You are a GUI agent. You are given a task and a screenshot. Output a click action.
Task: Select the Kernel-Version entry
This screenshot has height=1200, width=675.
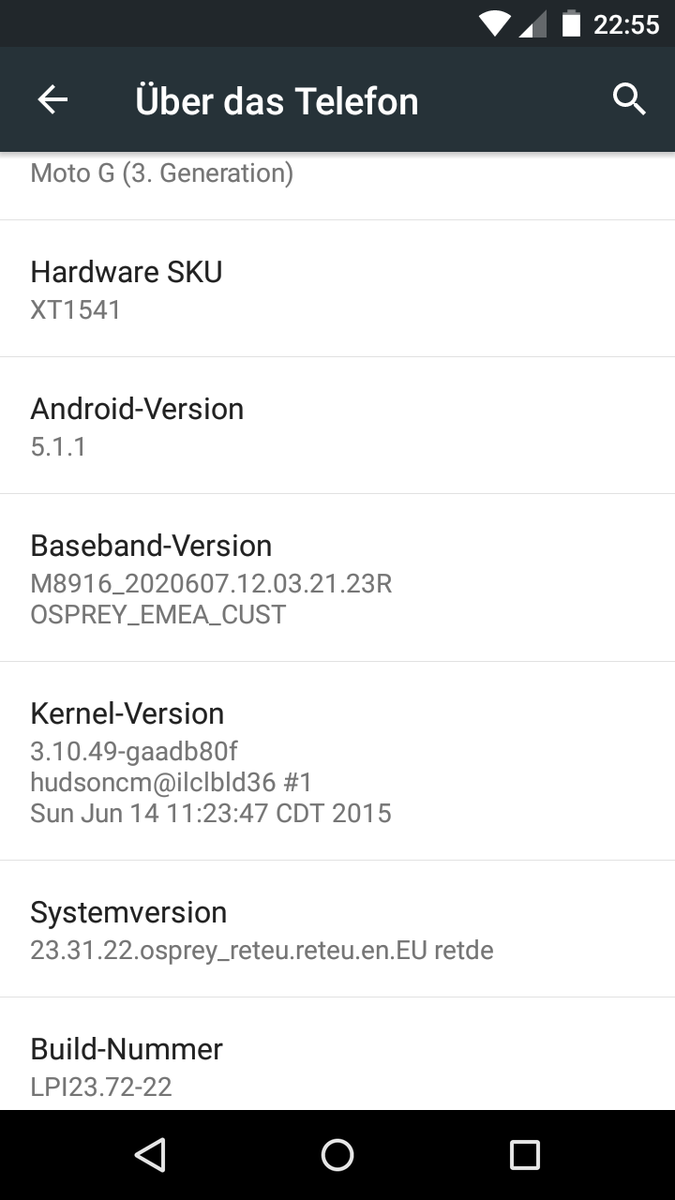click(x=337, y=761)
